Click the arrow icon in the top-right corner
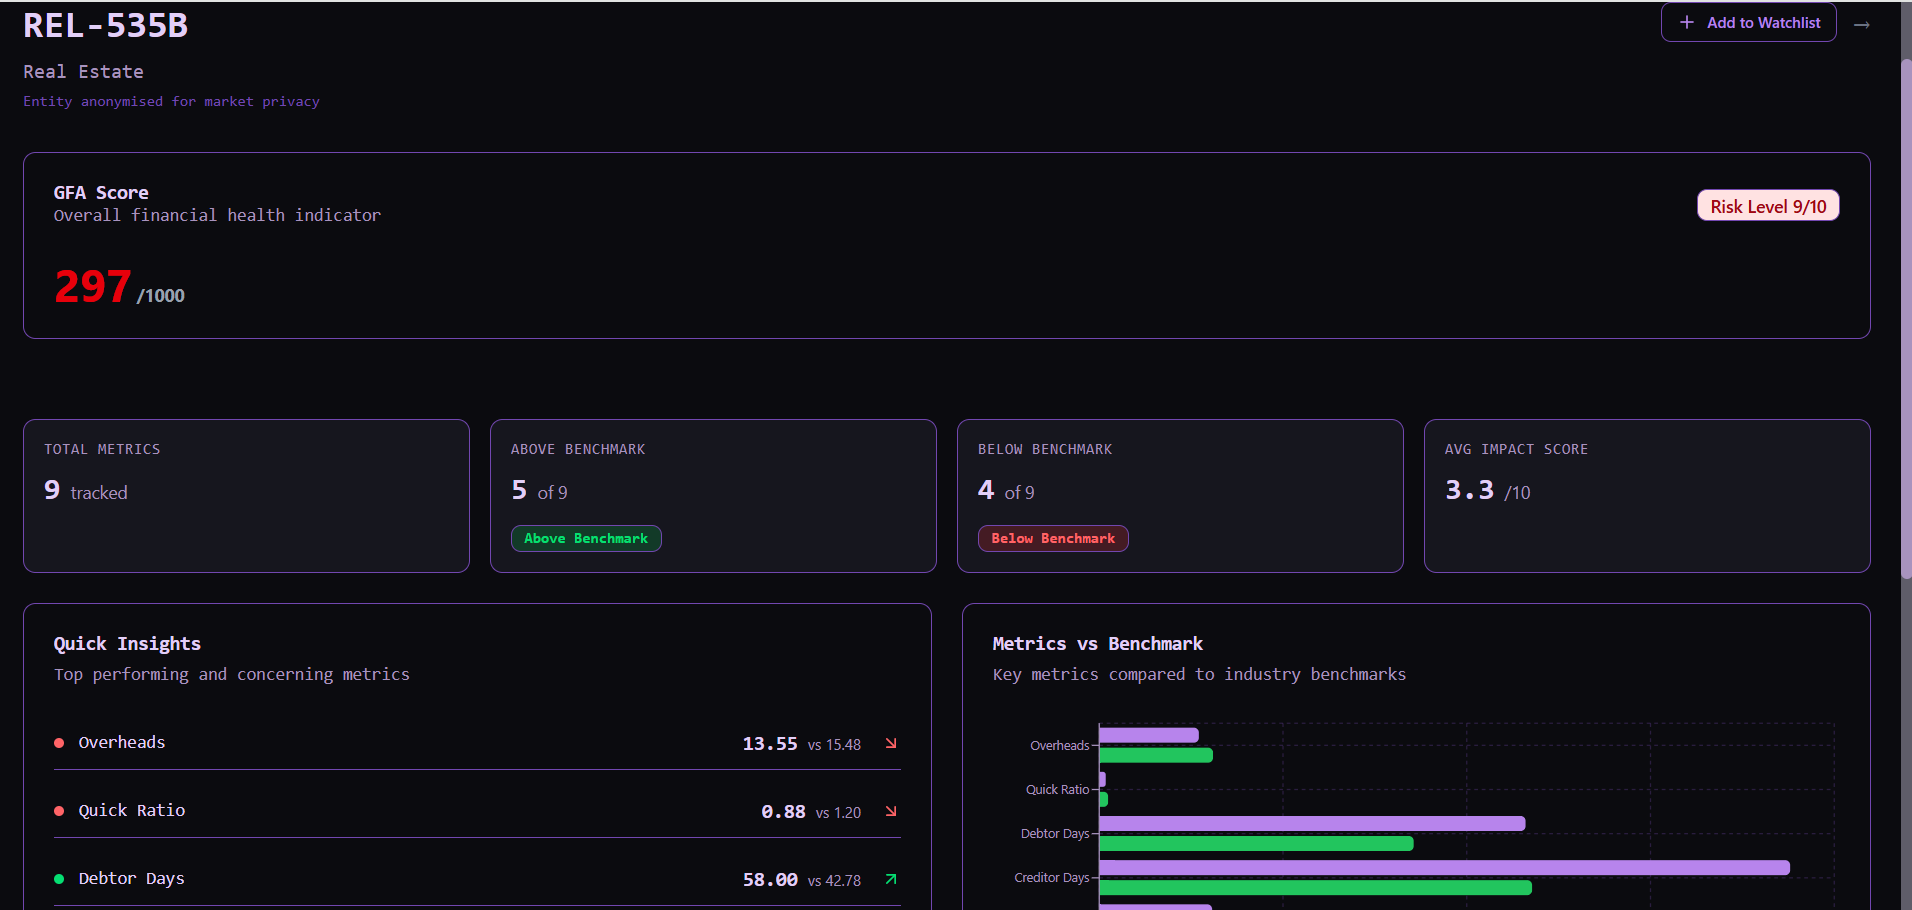1912x910 pixels. tap(1862, 25)
